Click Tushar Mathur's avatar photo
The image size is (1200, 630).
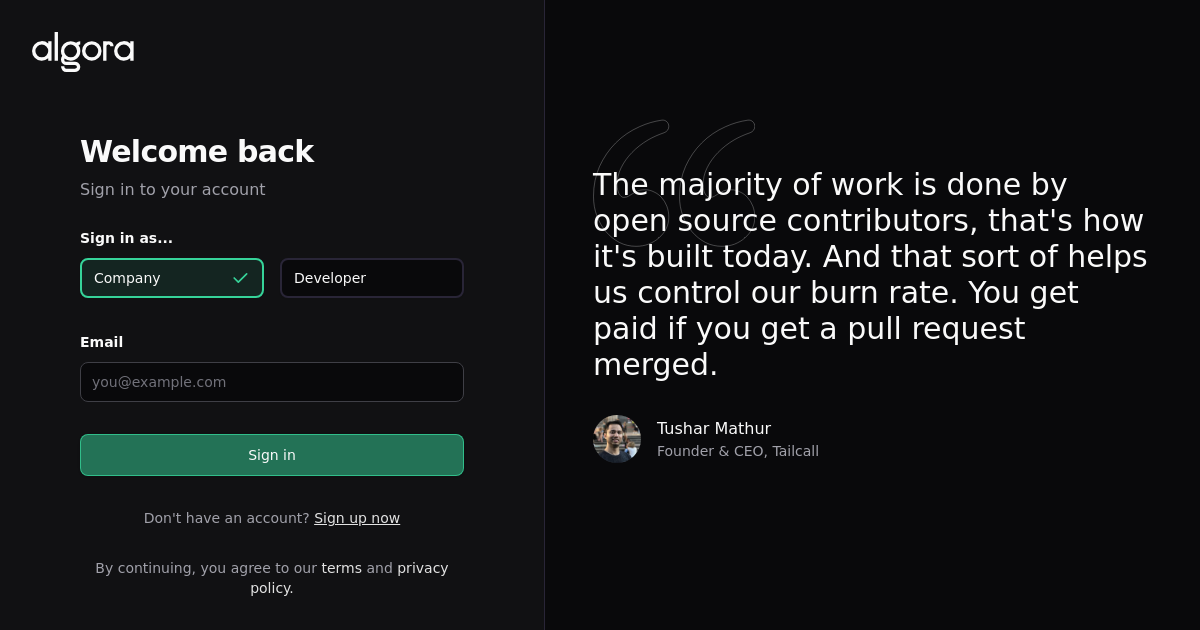coord(617,439)
